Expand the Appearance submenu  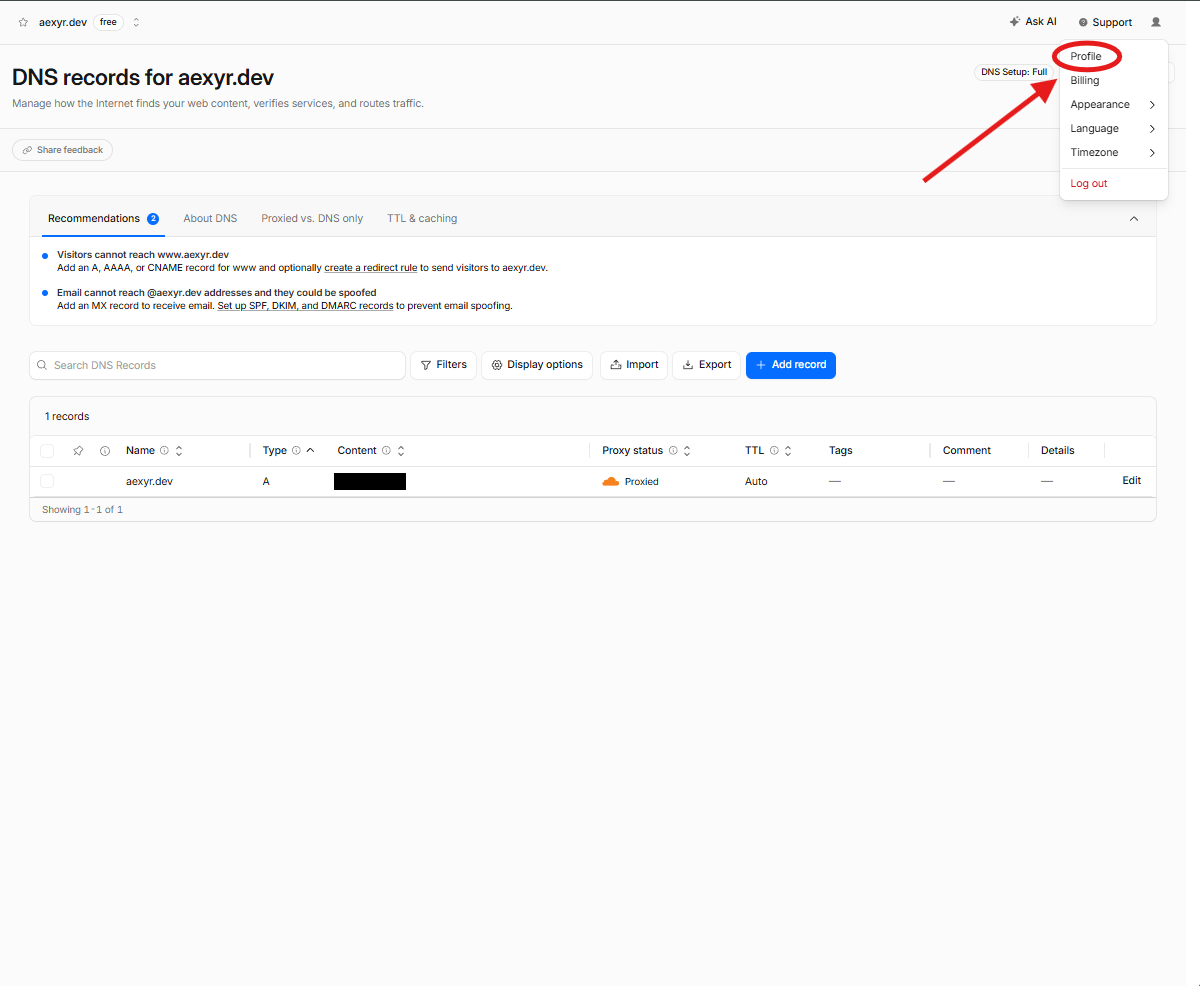click(1113, 105)
